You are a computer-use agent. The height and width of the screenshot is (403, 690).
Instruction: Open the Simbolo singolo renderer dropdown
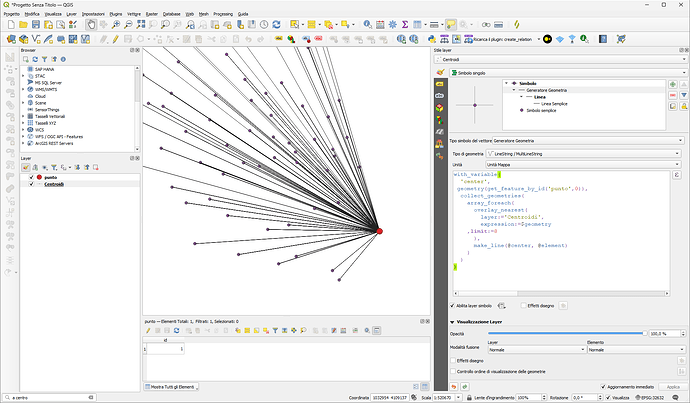pos(569,73)
